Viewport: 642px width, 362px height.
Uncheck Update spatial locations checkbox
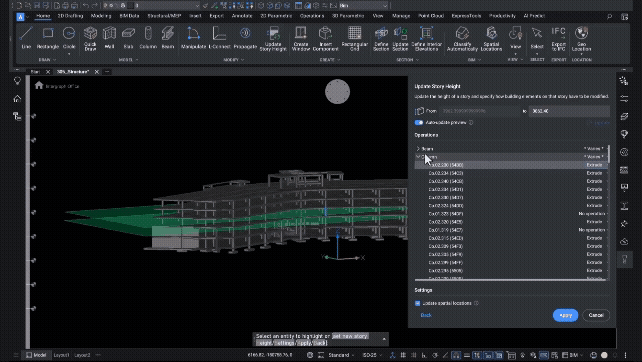click(418, 303)
